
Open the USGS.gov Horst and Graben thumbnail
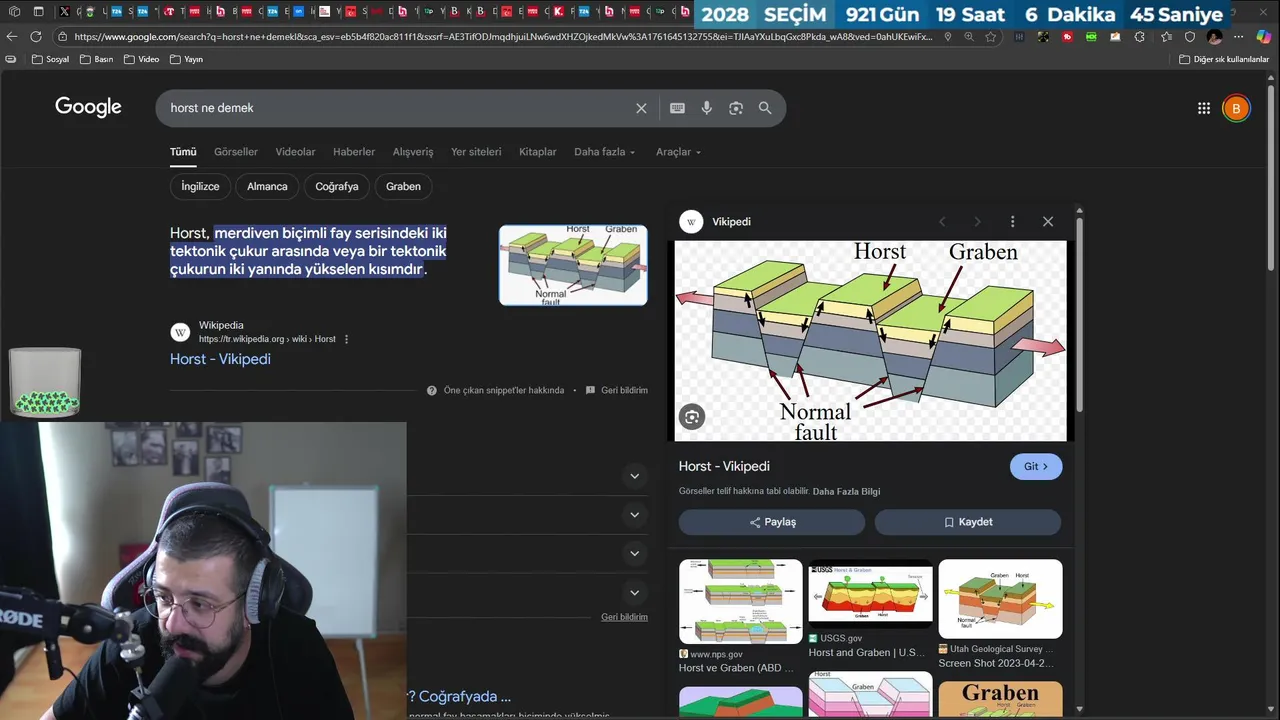pos(870,592)
